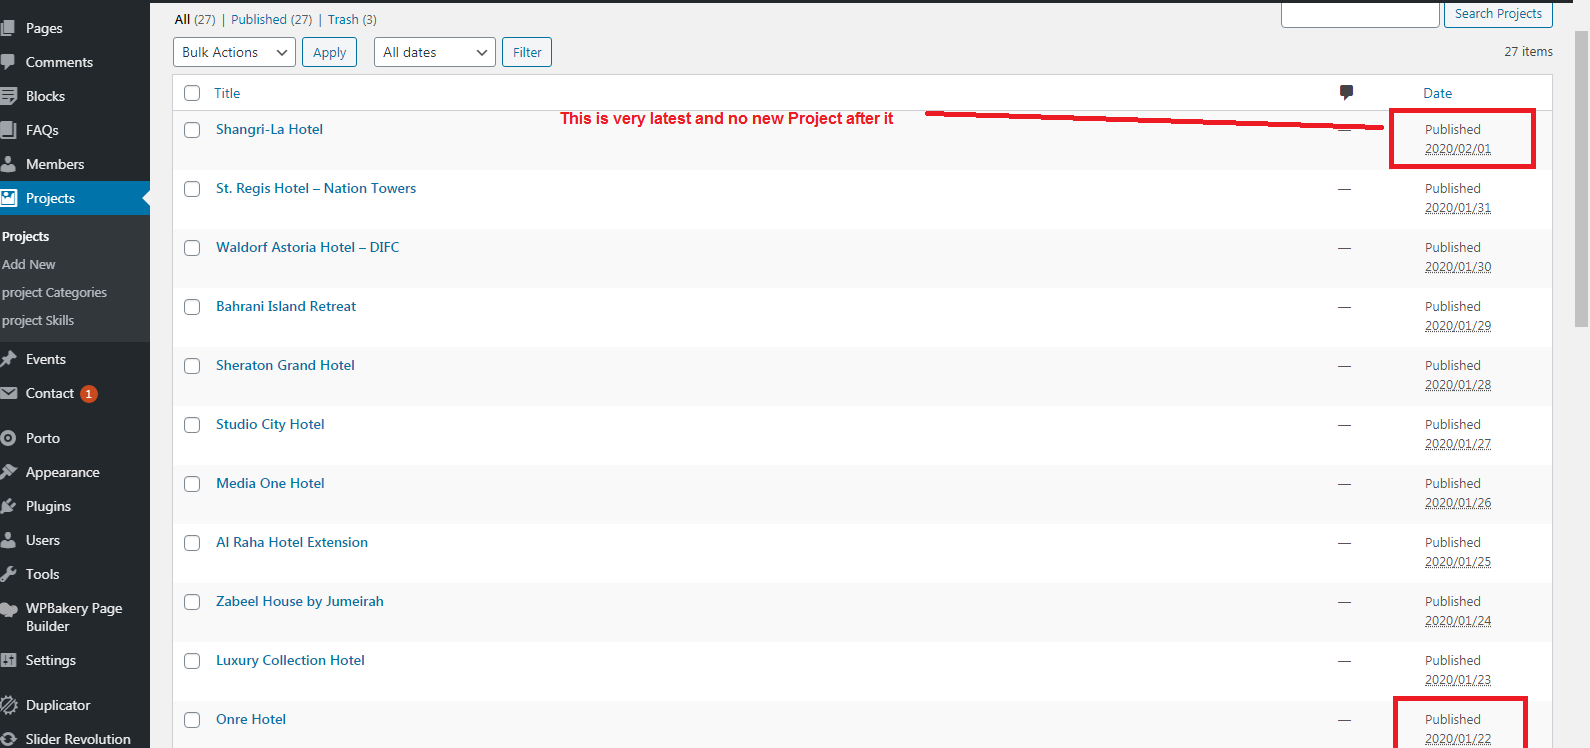Viewport: 1590px width, 748px height.
Task: Click the Duplicator gear icon
Action: pos(9,705)
